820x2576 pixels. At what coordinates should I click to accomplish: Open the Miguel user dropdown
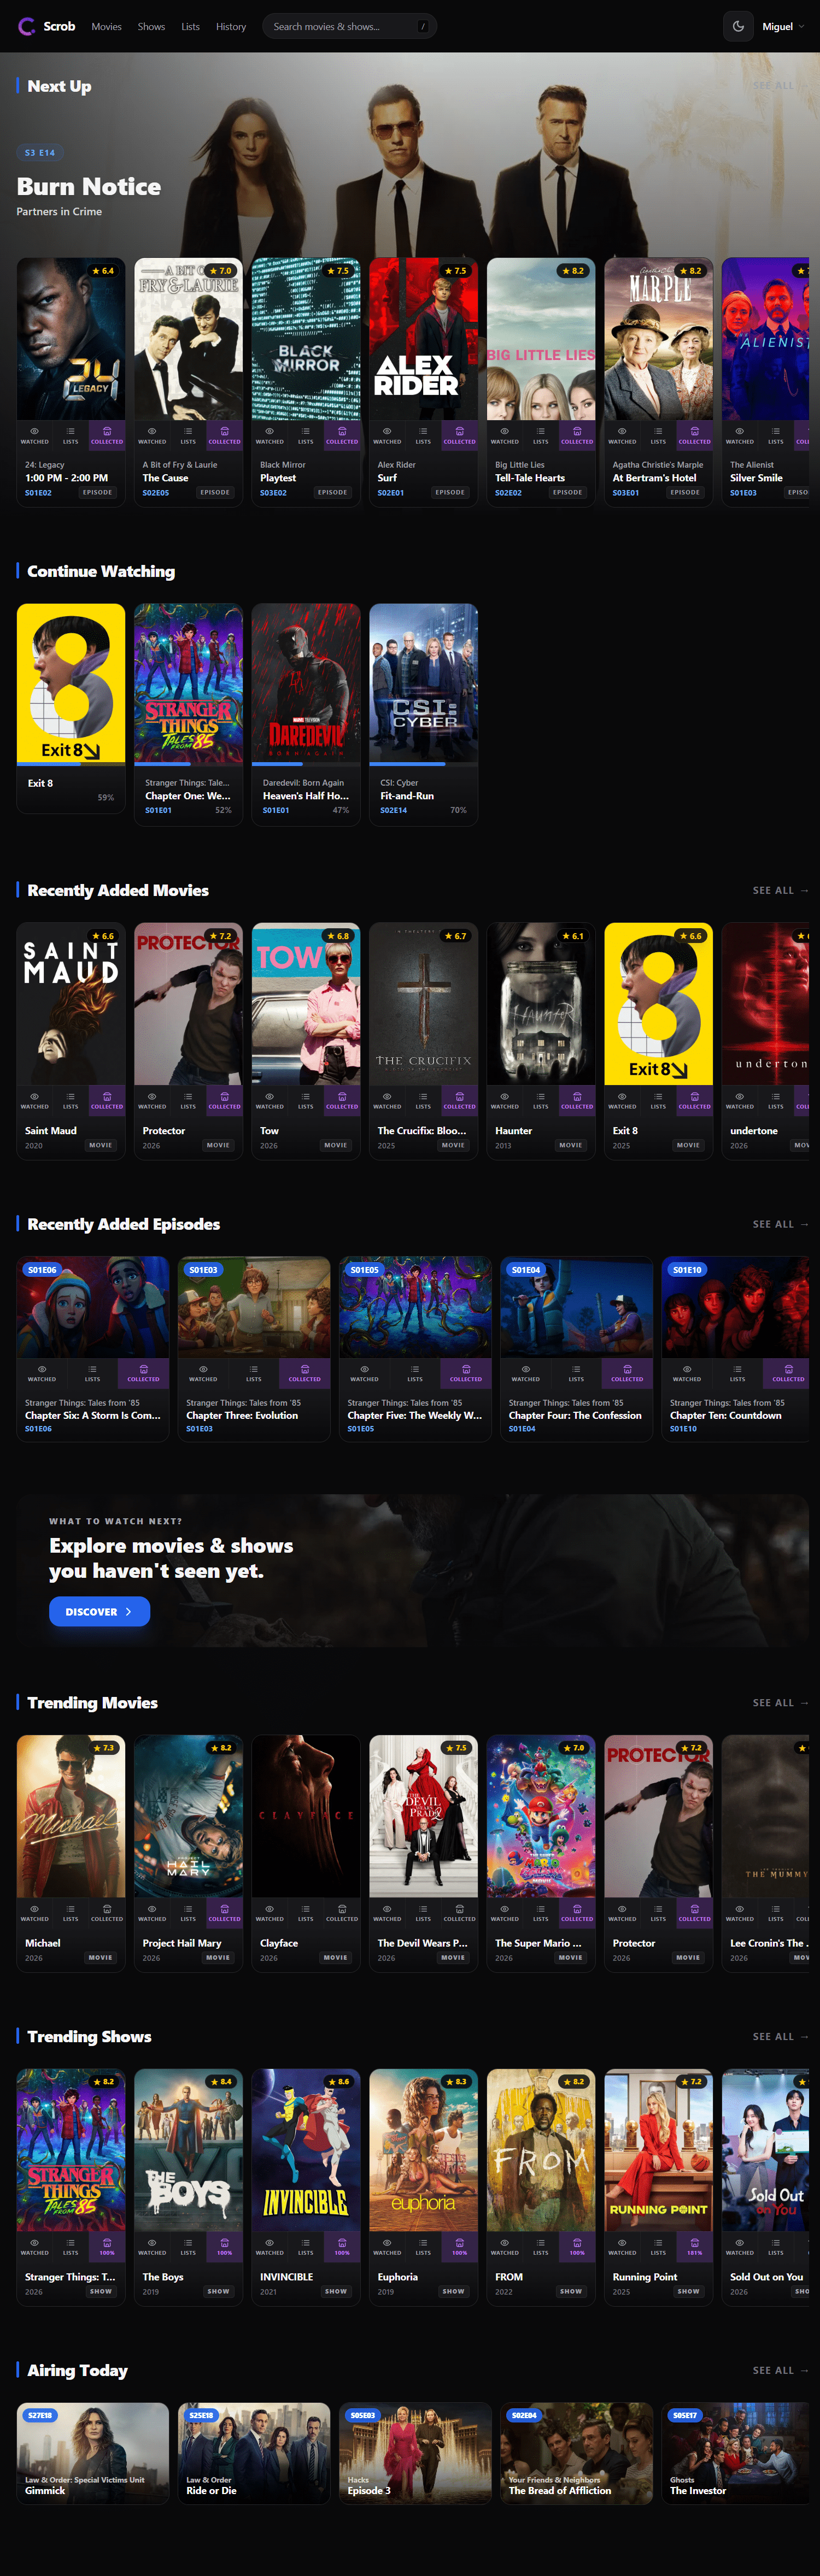click(783, 26)
